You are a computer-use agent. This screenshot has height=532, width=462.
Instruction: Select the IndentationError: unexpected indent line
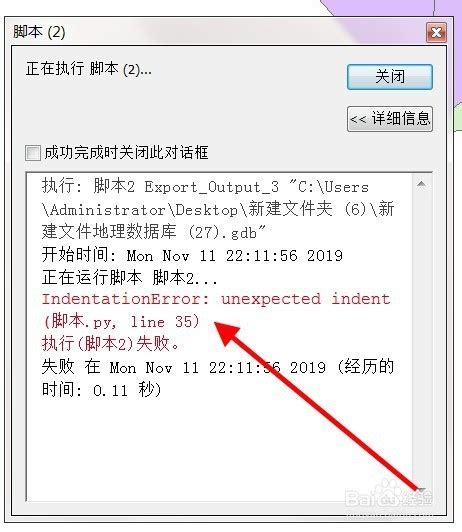point(216,299)
